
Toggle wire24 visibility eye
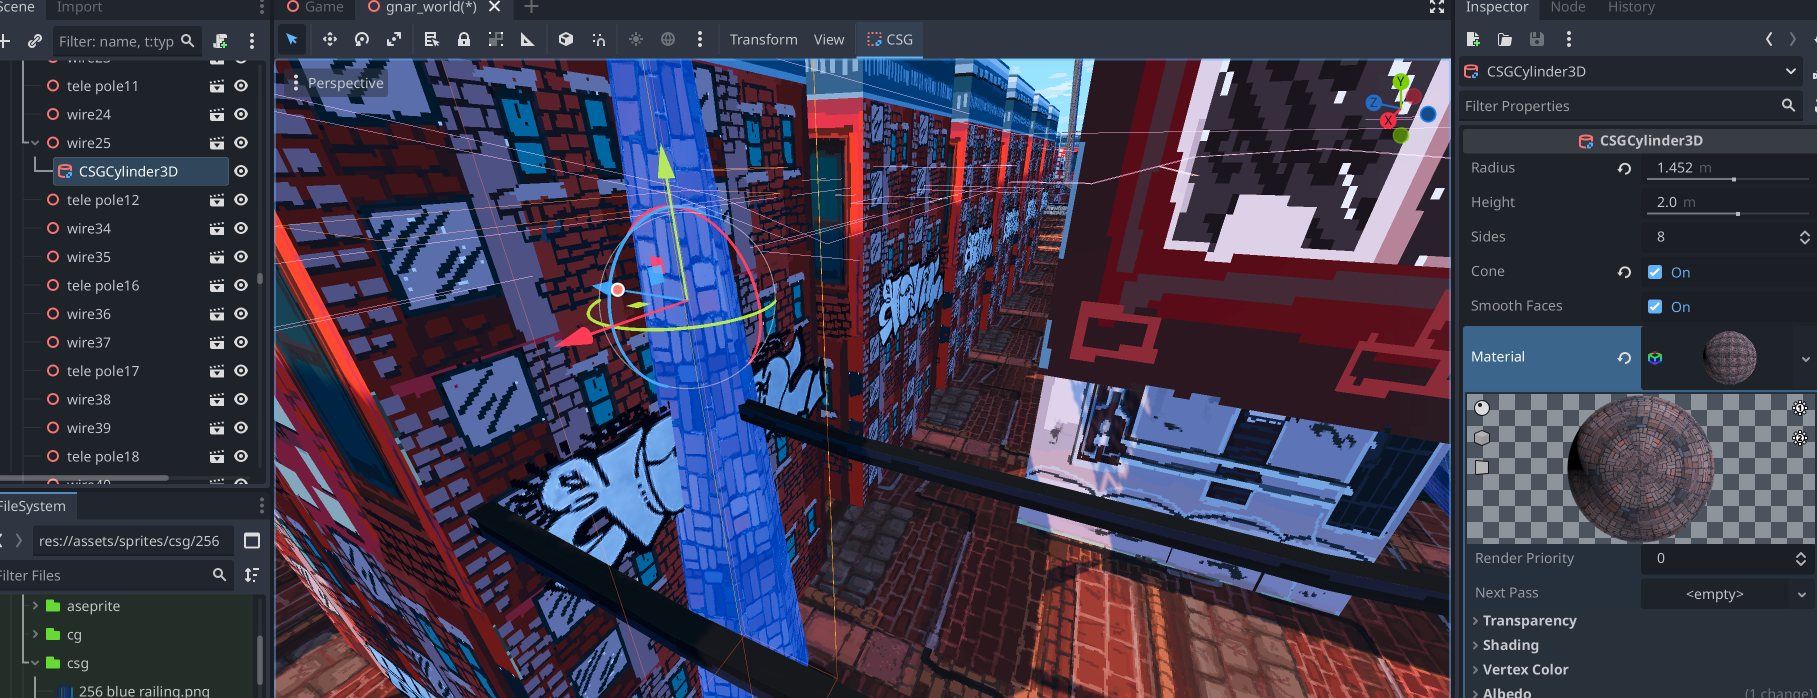tap(241, 114)
